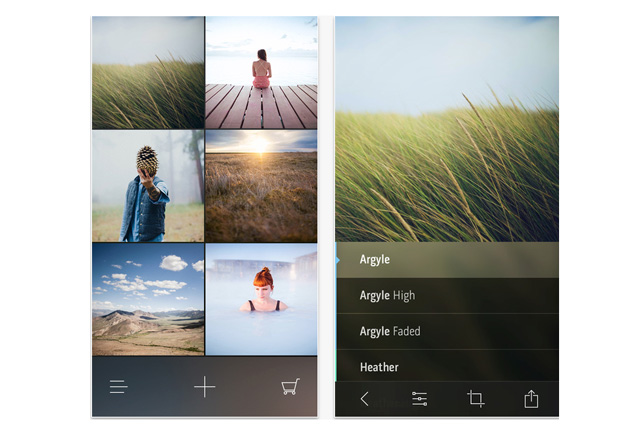
Task: Tap the plus icon to add a photo
Action: click(205, 387)
